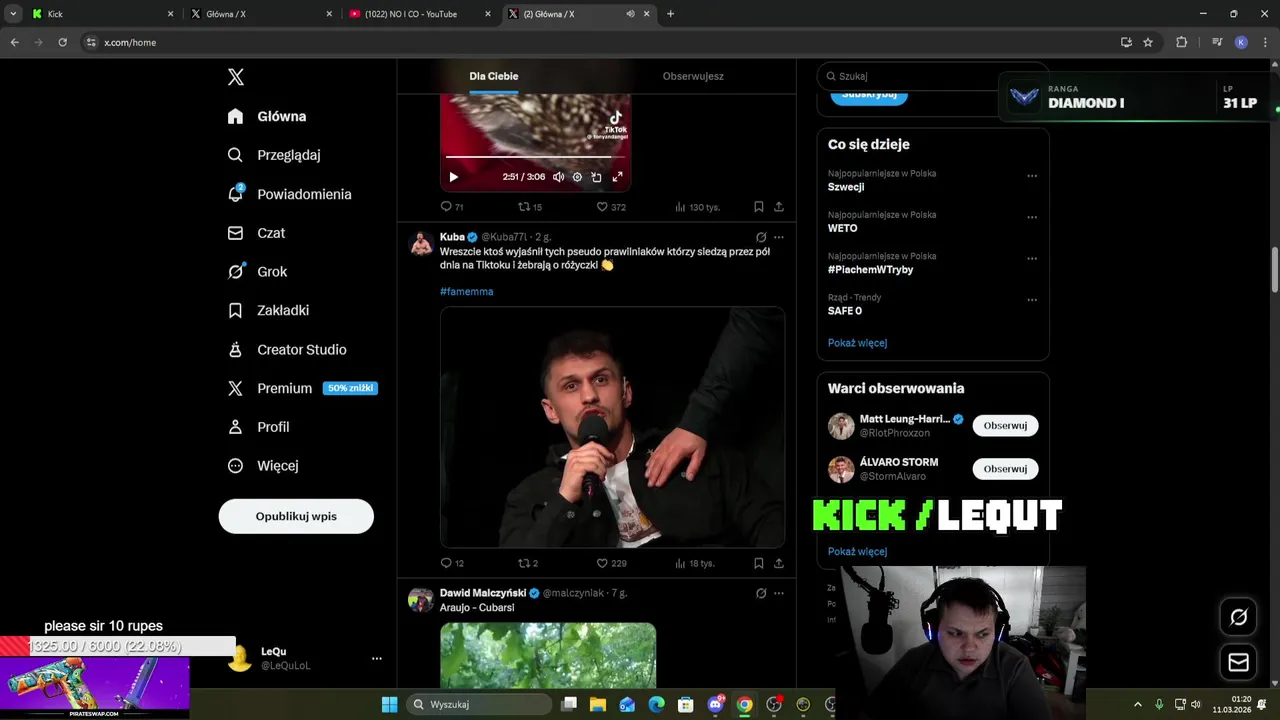Screen dimensions: 1280x720
Task: Open Windows Start menu
Action: (x=389, y=704)
